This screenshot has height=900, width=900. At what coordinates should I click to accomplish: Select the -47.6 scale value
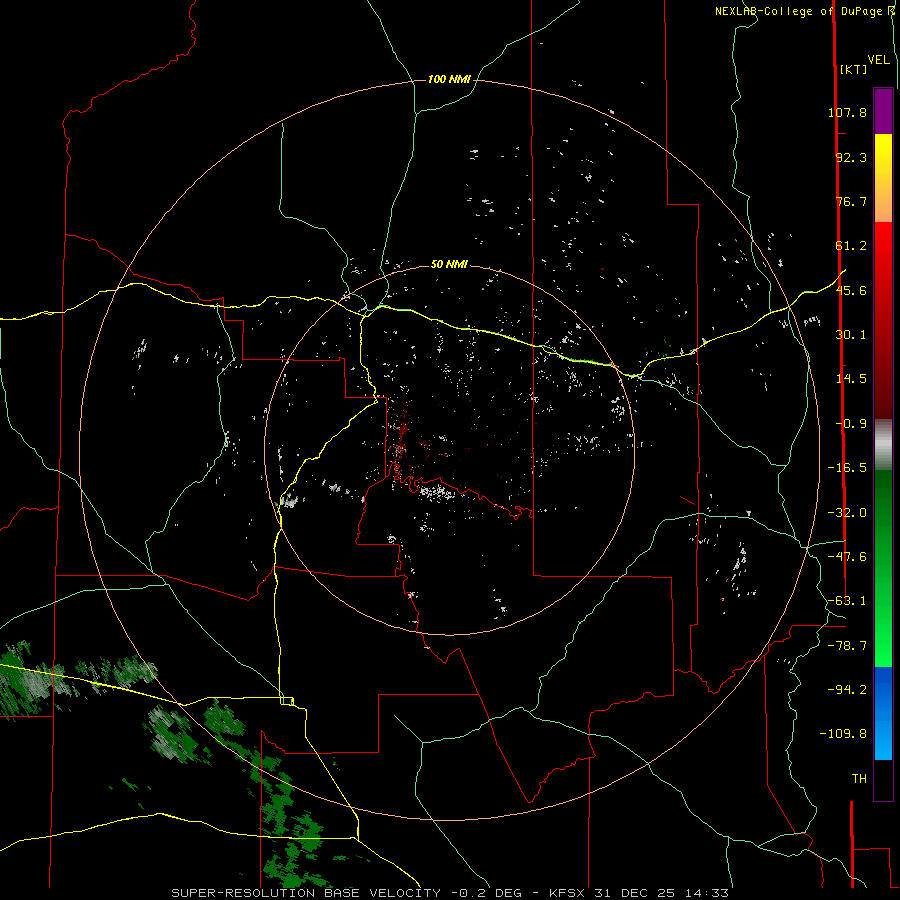(847, 557)
